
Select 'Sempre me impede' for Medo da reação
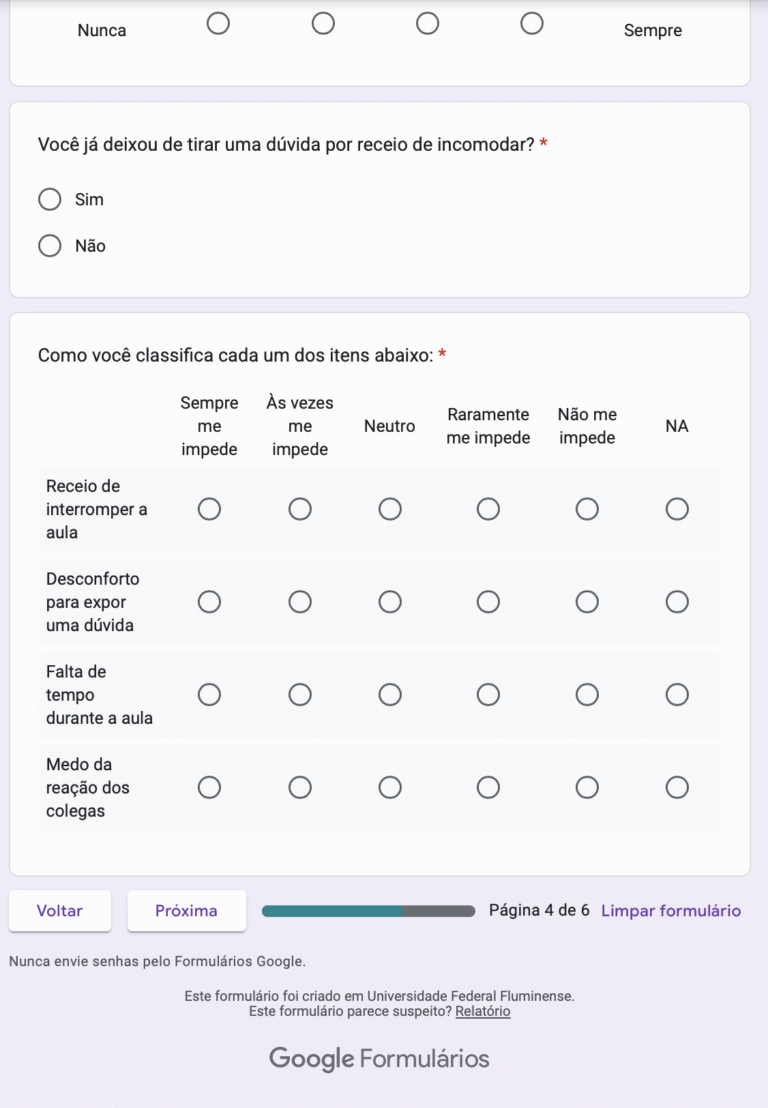click(209, 788)
